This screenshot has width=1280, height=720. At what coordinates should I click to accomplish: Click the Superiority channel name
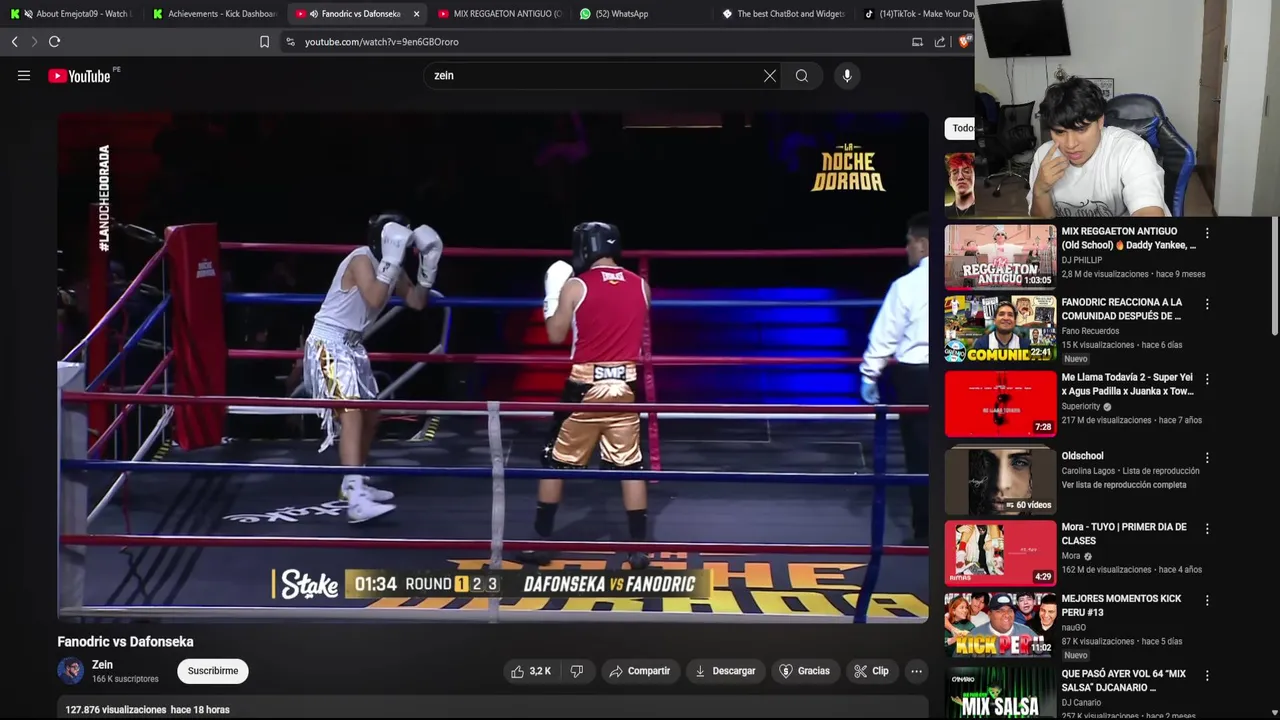tap(1081, 407)
